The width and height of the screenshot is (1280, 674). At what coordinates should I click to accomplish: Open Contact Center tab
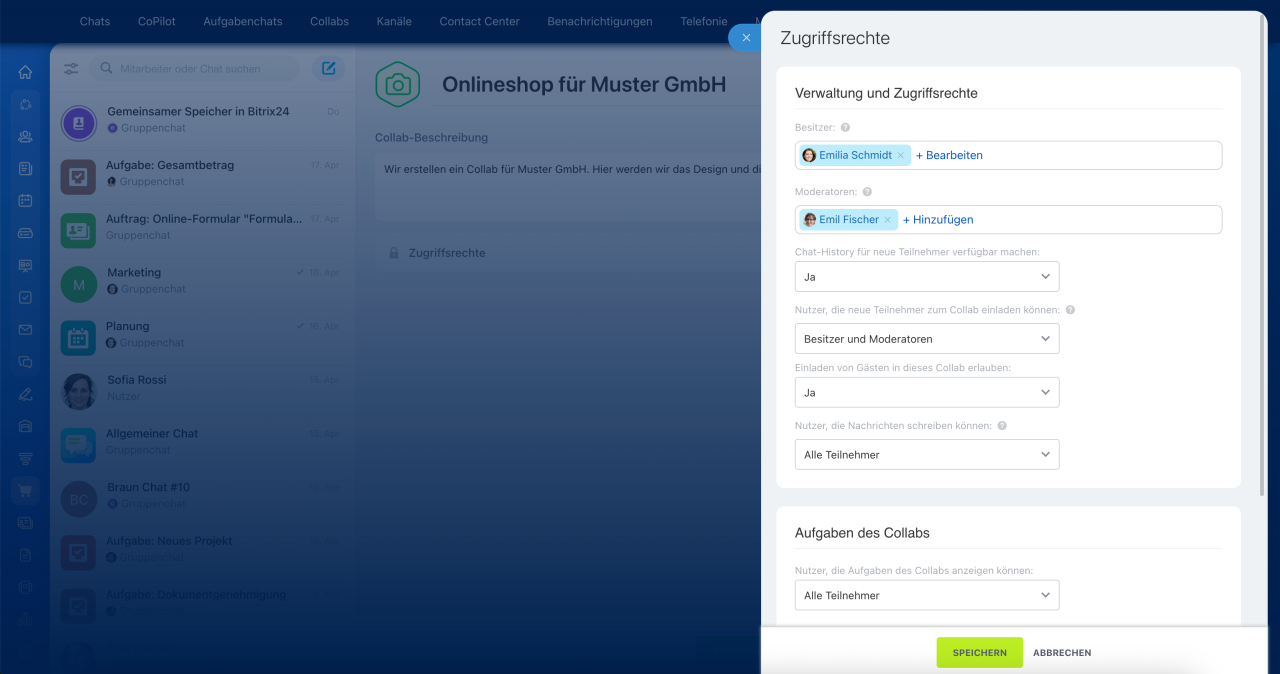[480, 21]
